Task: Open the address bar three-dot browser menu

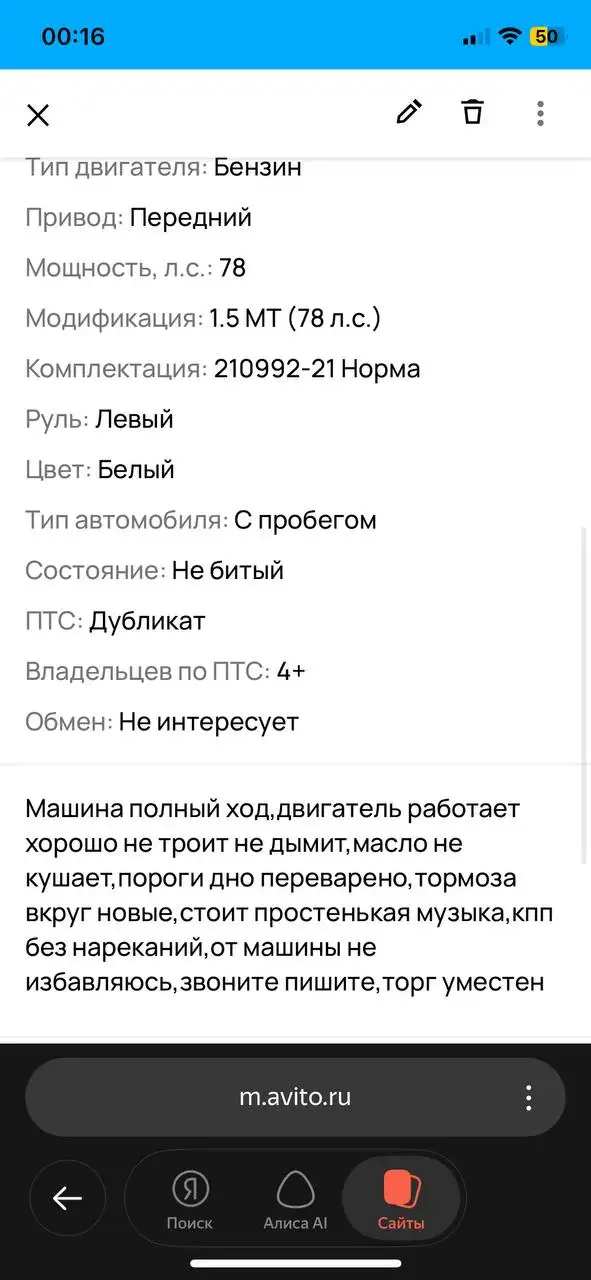Action: coord(528,1096)
